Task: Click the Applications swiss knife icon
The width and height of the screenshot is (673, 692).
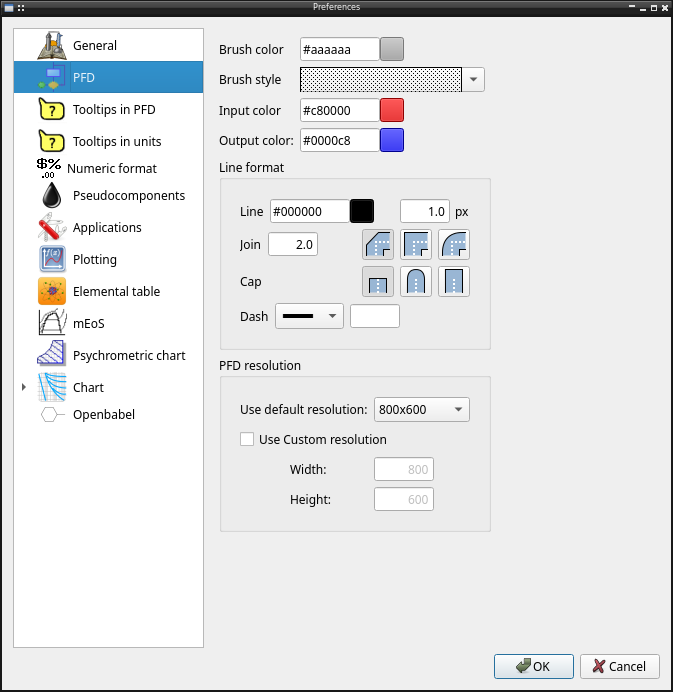Action: tap(52, 227)
